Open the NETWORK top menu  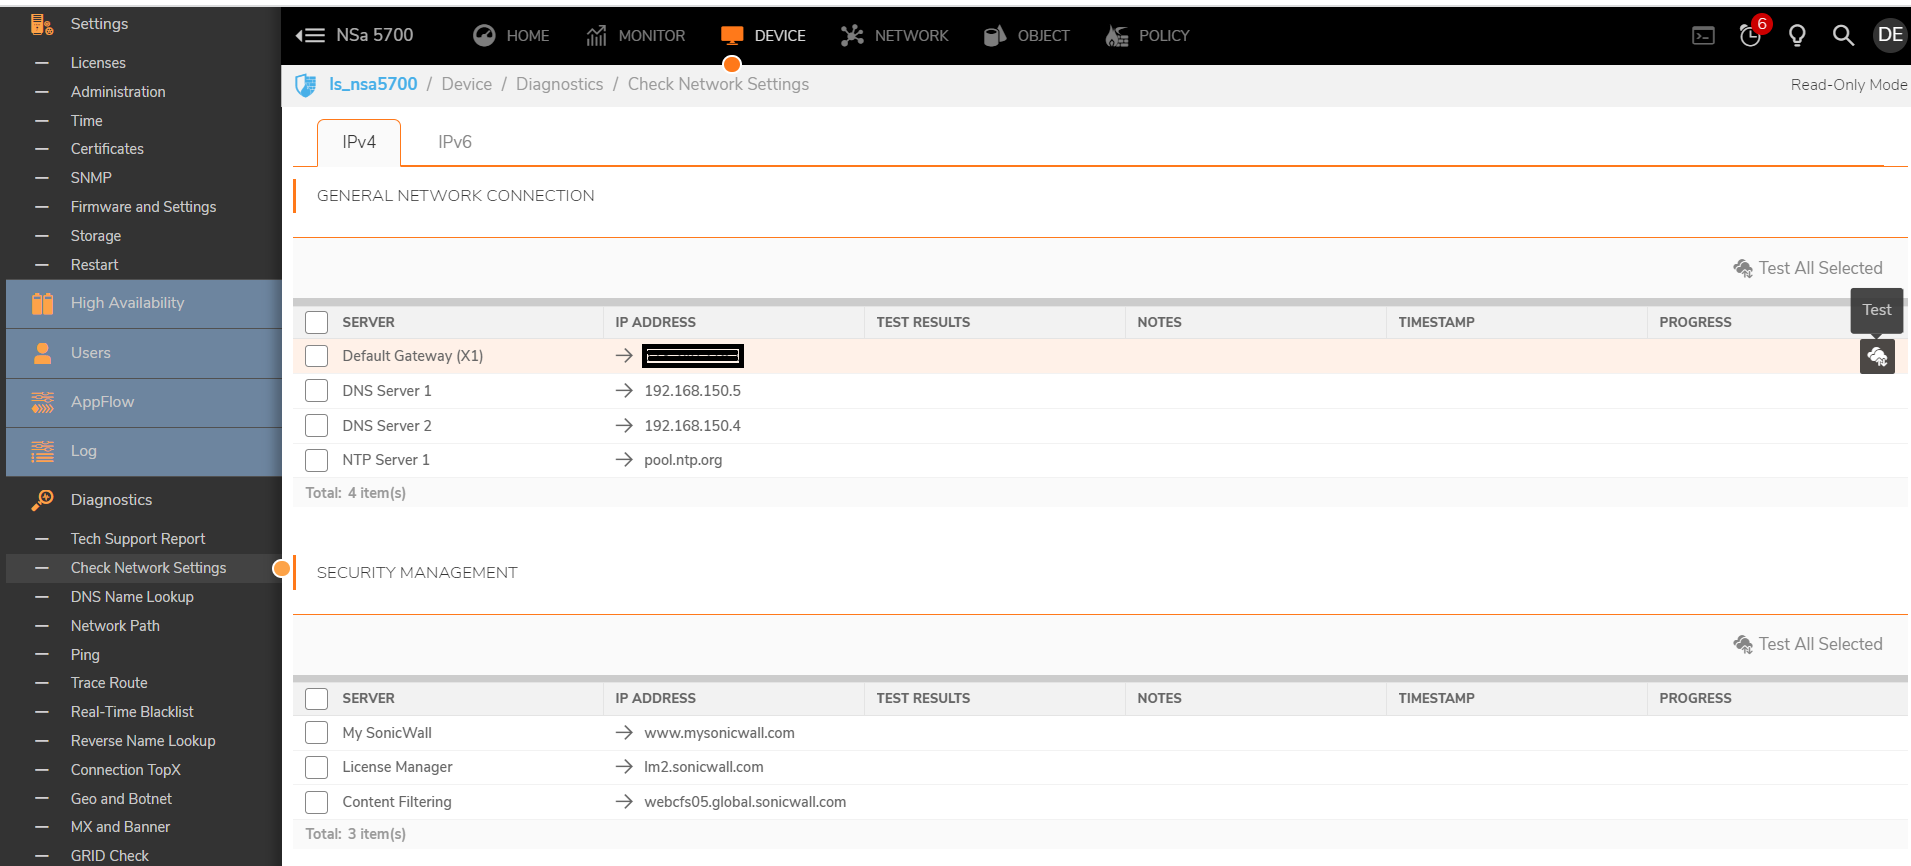pos(895,36)
